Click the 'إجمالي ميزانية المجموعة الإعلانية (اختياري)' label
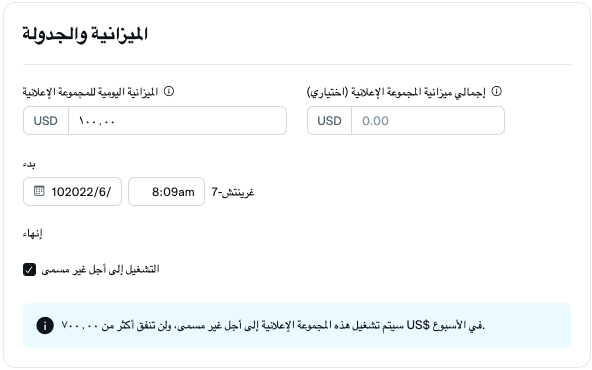 [x=396, y=92]
